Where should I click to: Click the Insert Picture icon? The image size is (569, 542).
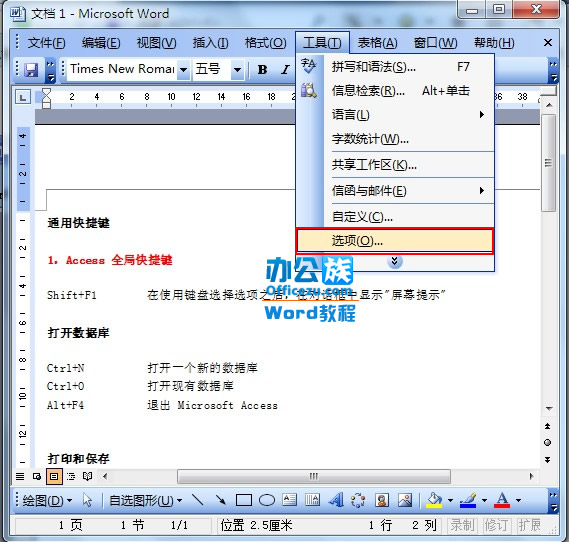point(405,500)
